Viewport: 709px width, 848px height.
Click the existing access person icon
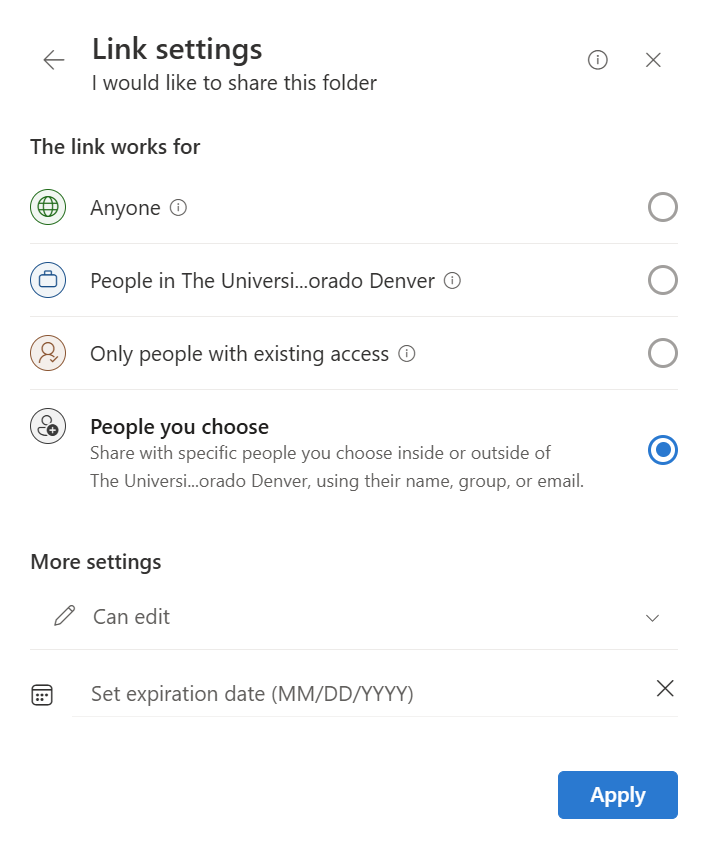[x=48, y=353]
